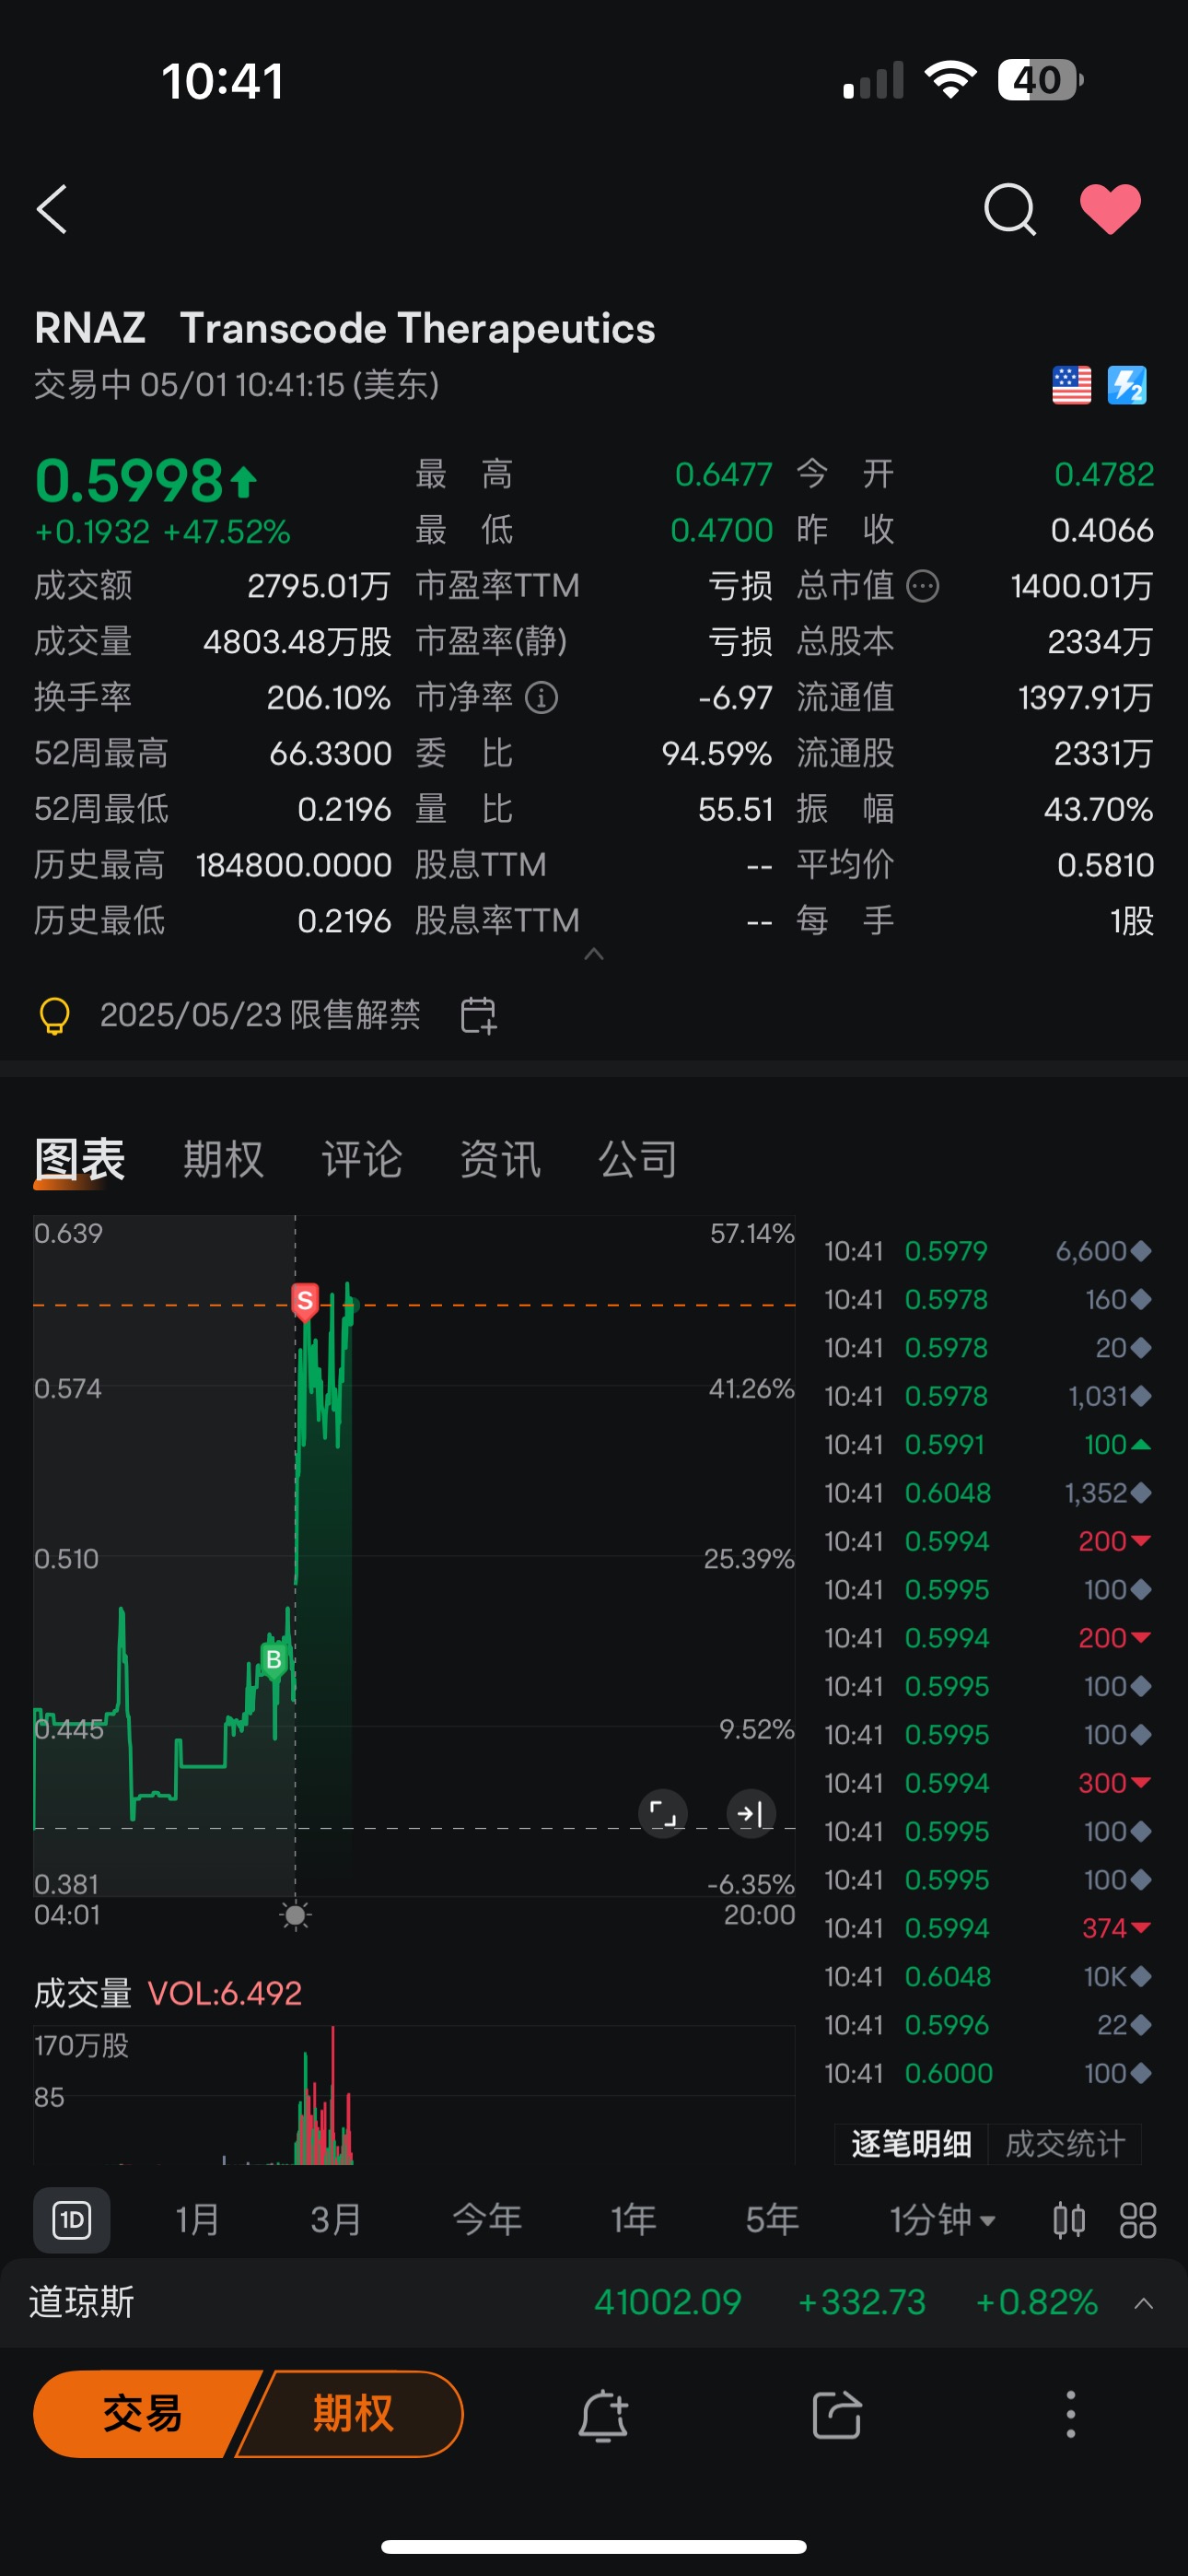Viewport: 1188px width, 2576px height.
Task: Switch to the 公司 tab
Action: [x=637, y=1160]
